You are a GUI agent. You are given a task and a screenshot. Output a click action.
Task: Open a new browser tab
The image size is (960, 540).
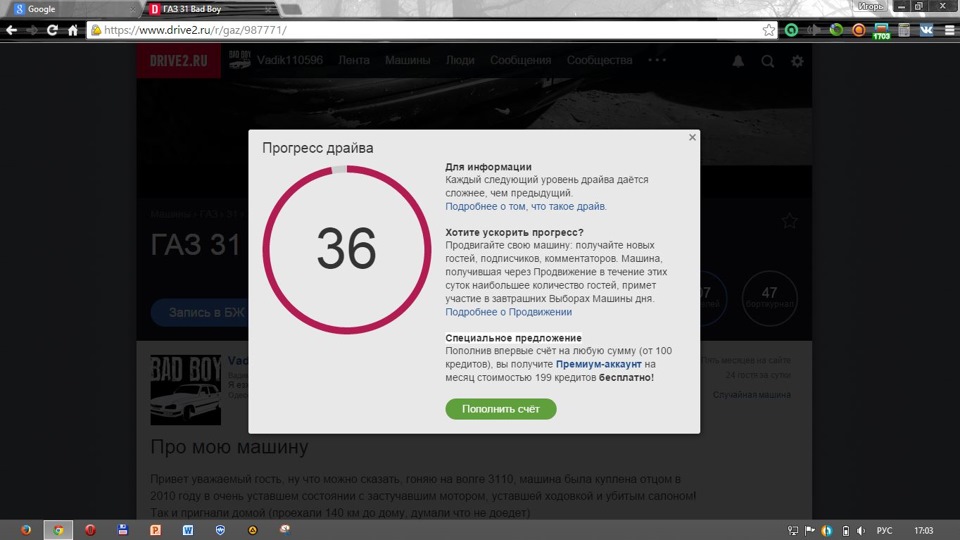(x=291, y=9)
